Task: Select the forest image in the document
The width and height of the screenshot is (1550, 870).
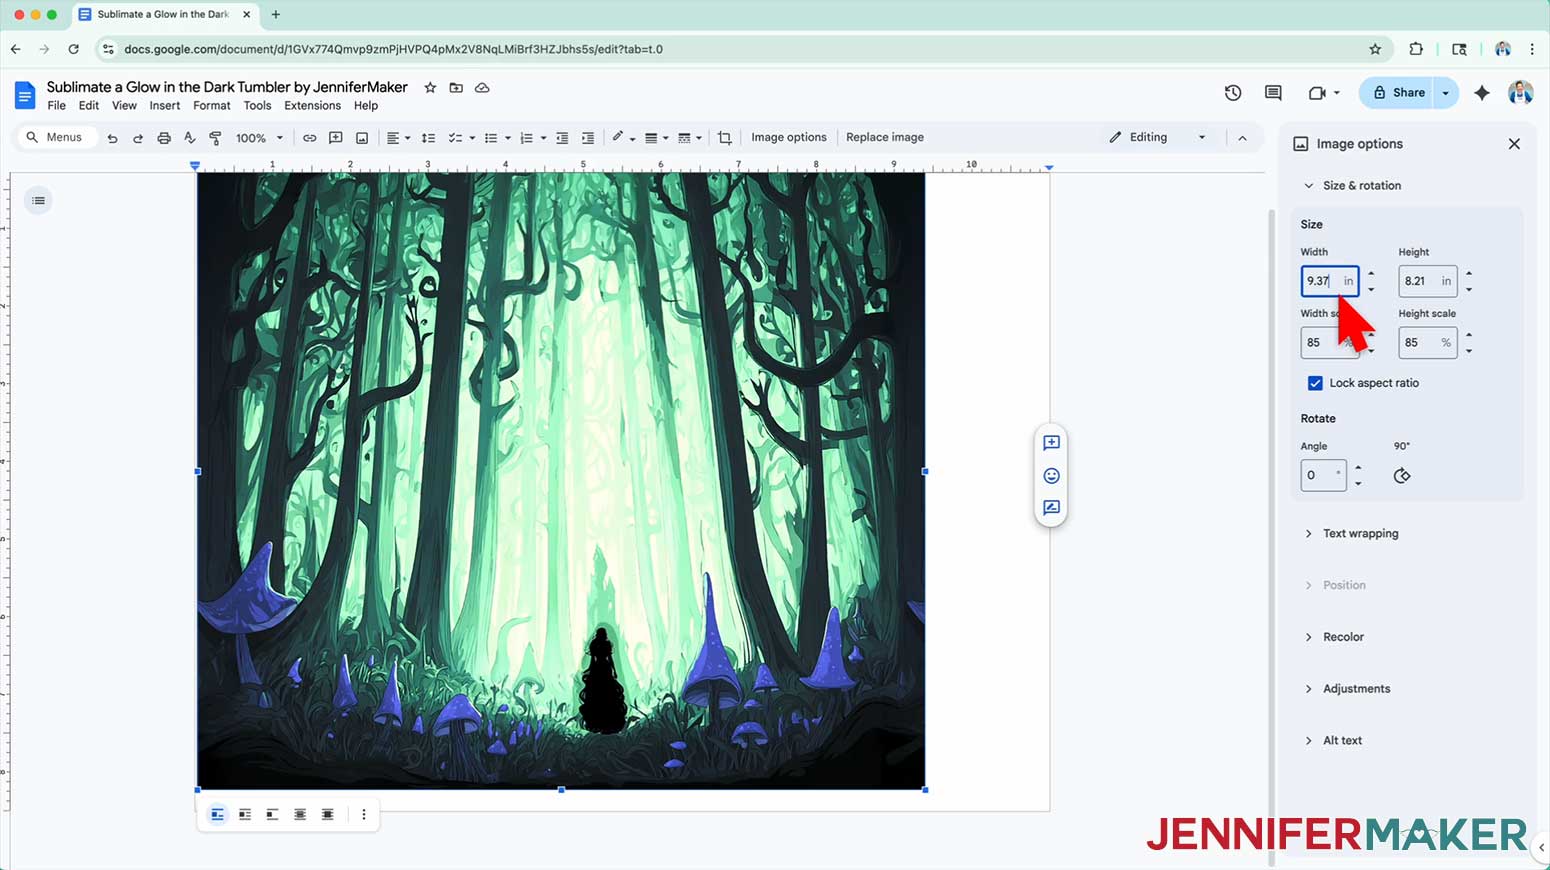Action: coord(561,481)
